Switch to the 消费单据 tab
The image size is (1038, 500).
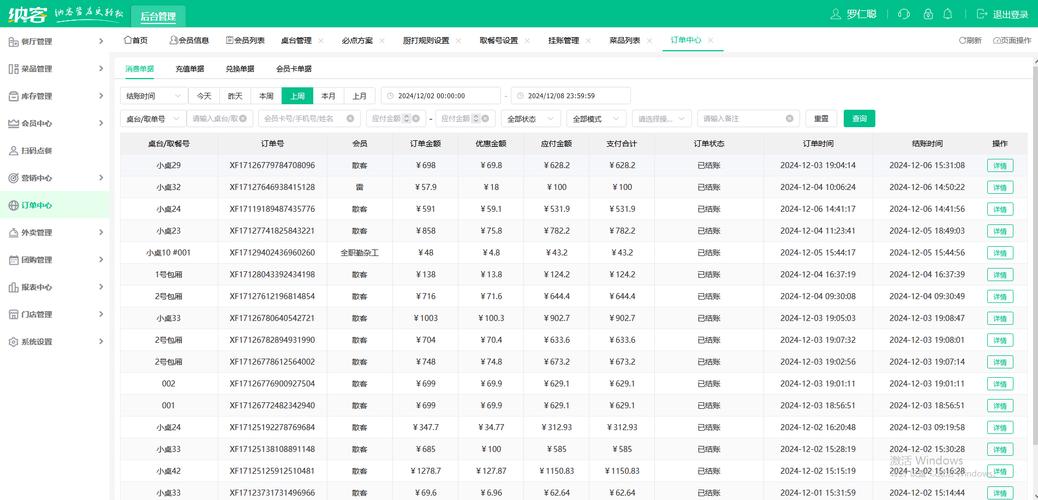tap(140, 68)
